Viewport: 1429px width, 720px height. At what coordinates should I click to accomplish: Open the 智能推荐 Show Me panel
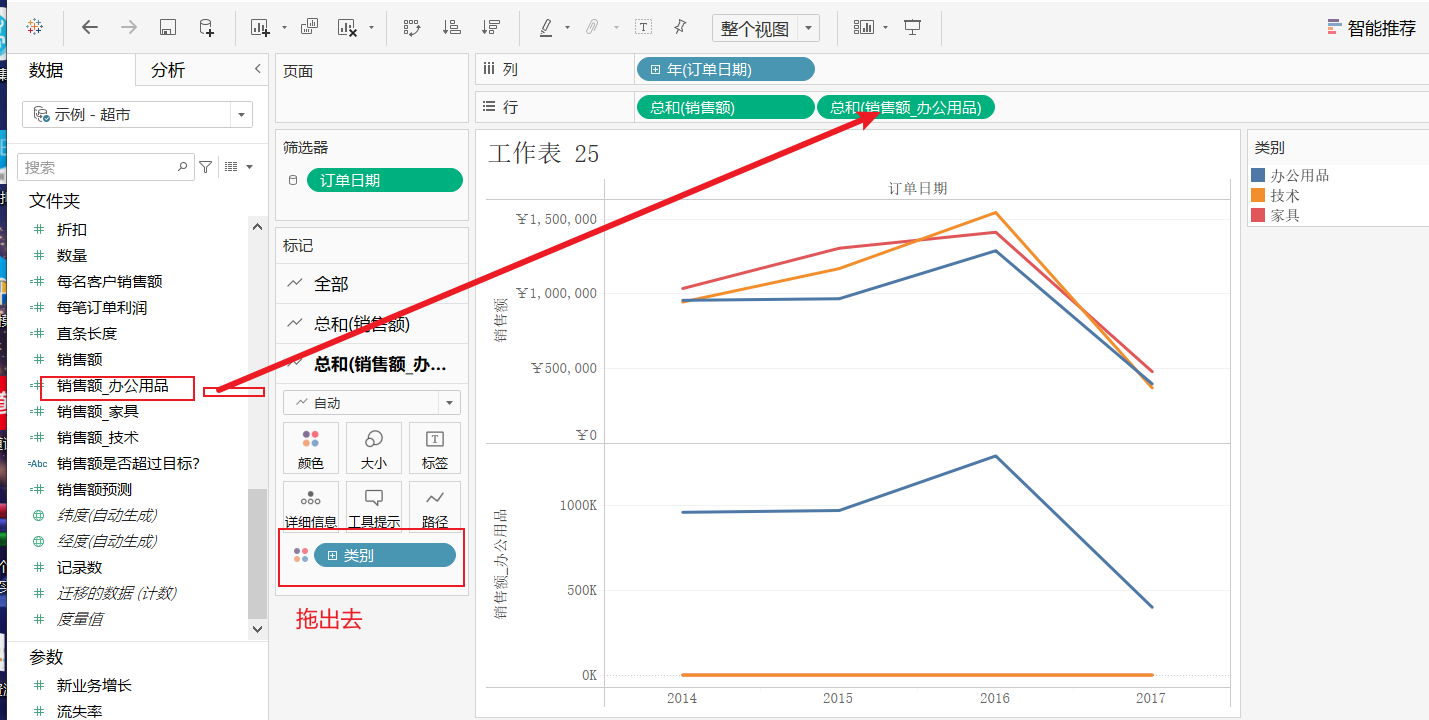click(x=1371, y=28)
